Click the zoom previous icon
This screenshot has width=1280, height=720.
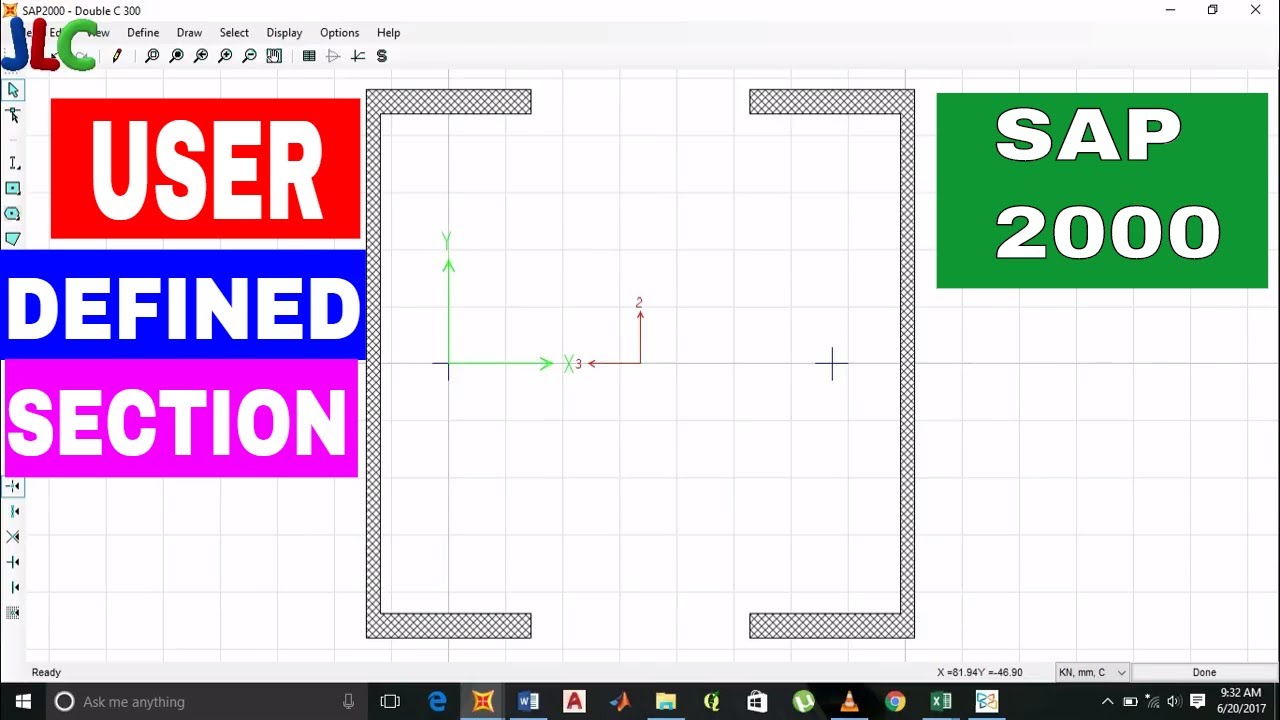[x=201, y=56]
